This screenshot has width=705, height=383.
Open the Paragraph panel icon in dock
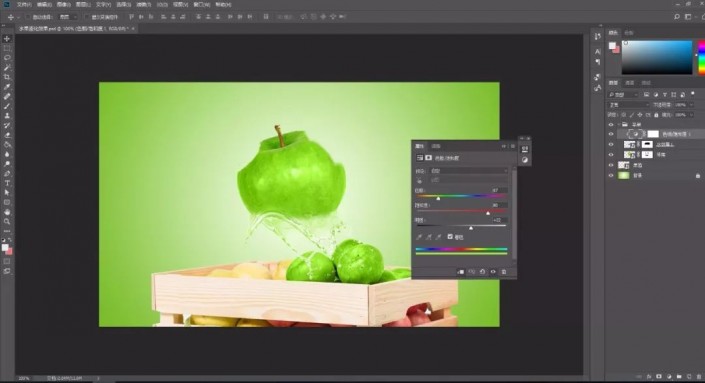597,62
